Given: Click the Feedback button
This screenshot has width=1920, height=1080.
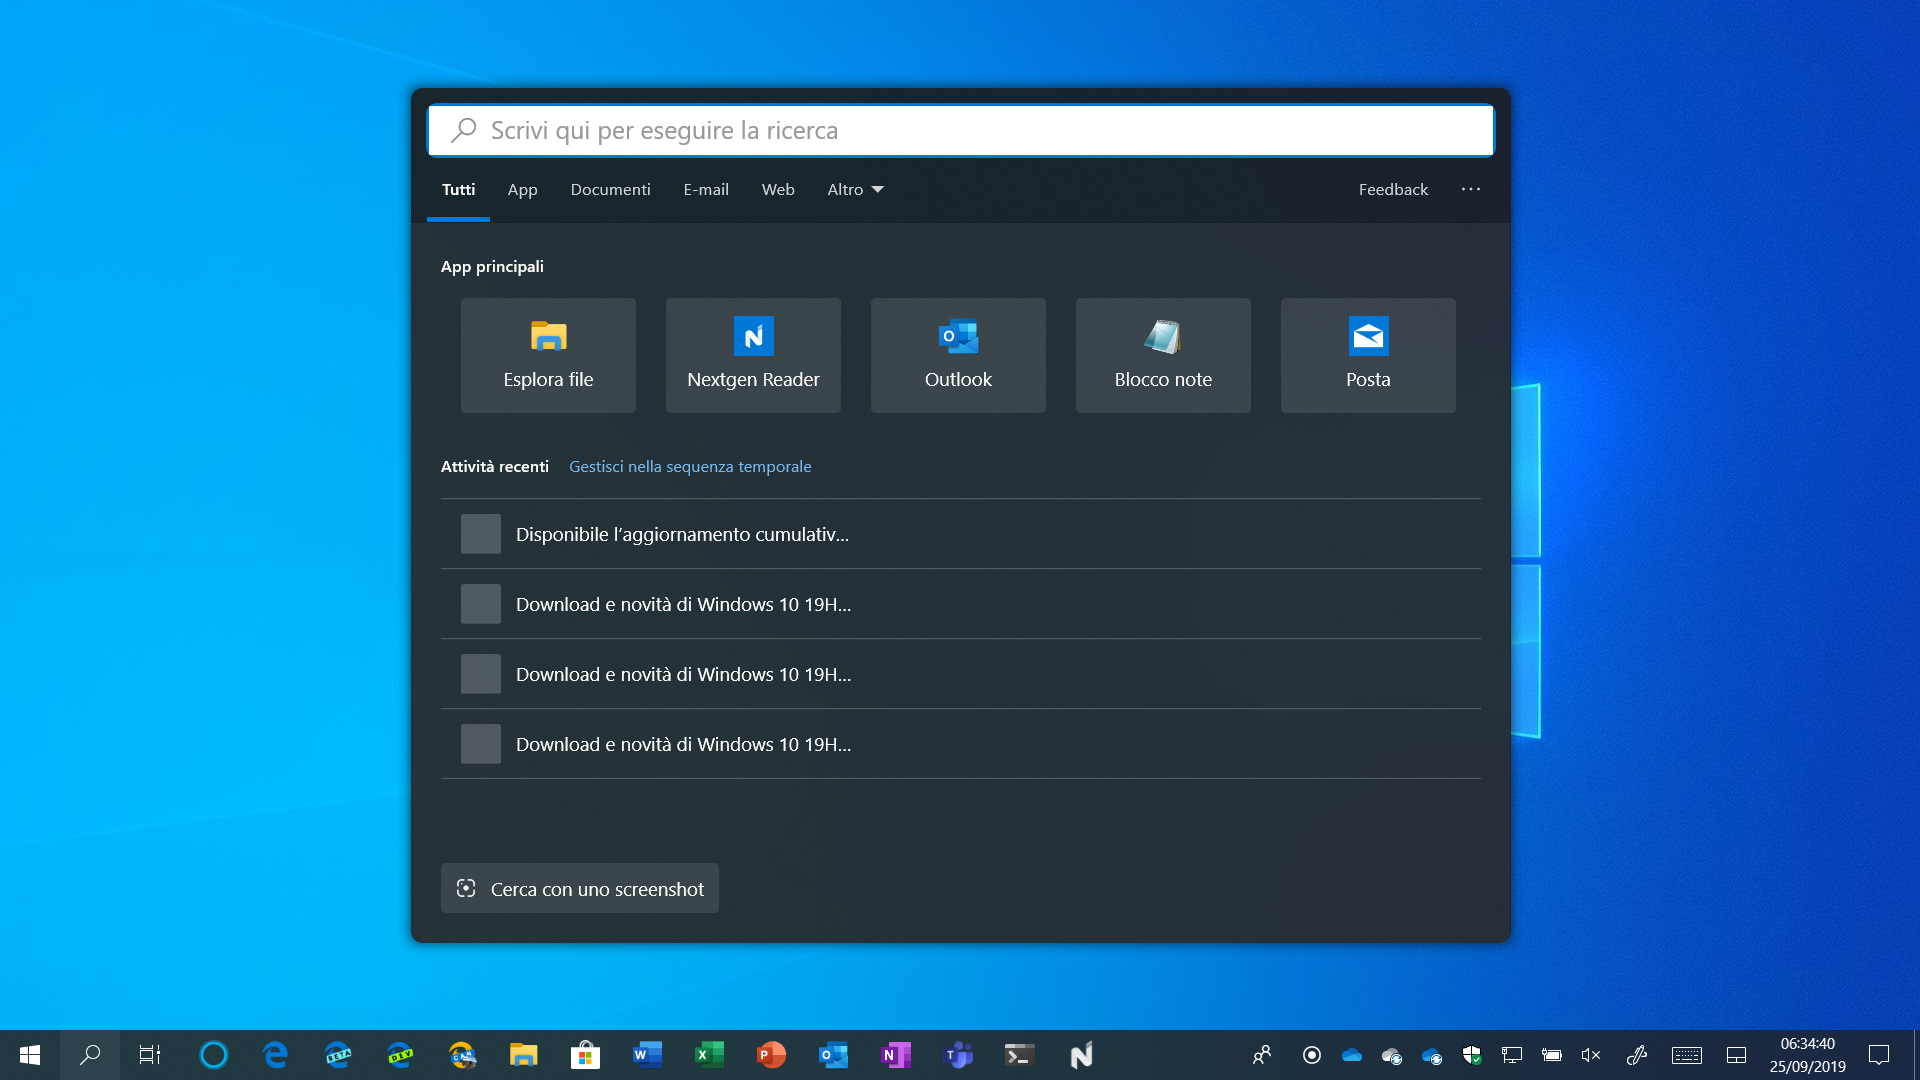Looking at the screenshot, I should [x=1393, y=190].
